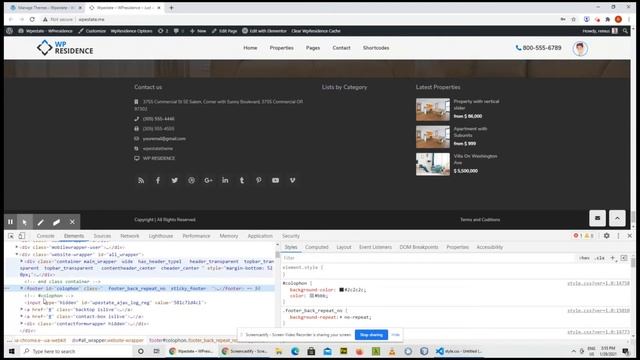Click the back-to-top arrow button
Screen dimensions: 640x360
coord(617,218)
